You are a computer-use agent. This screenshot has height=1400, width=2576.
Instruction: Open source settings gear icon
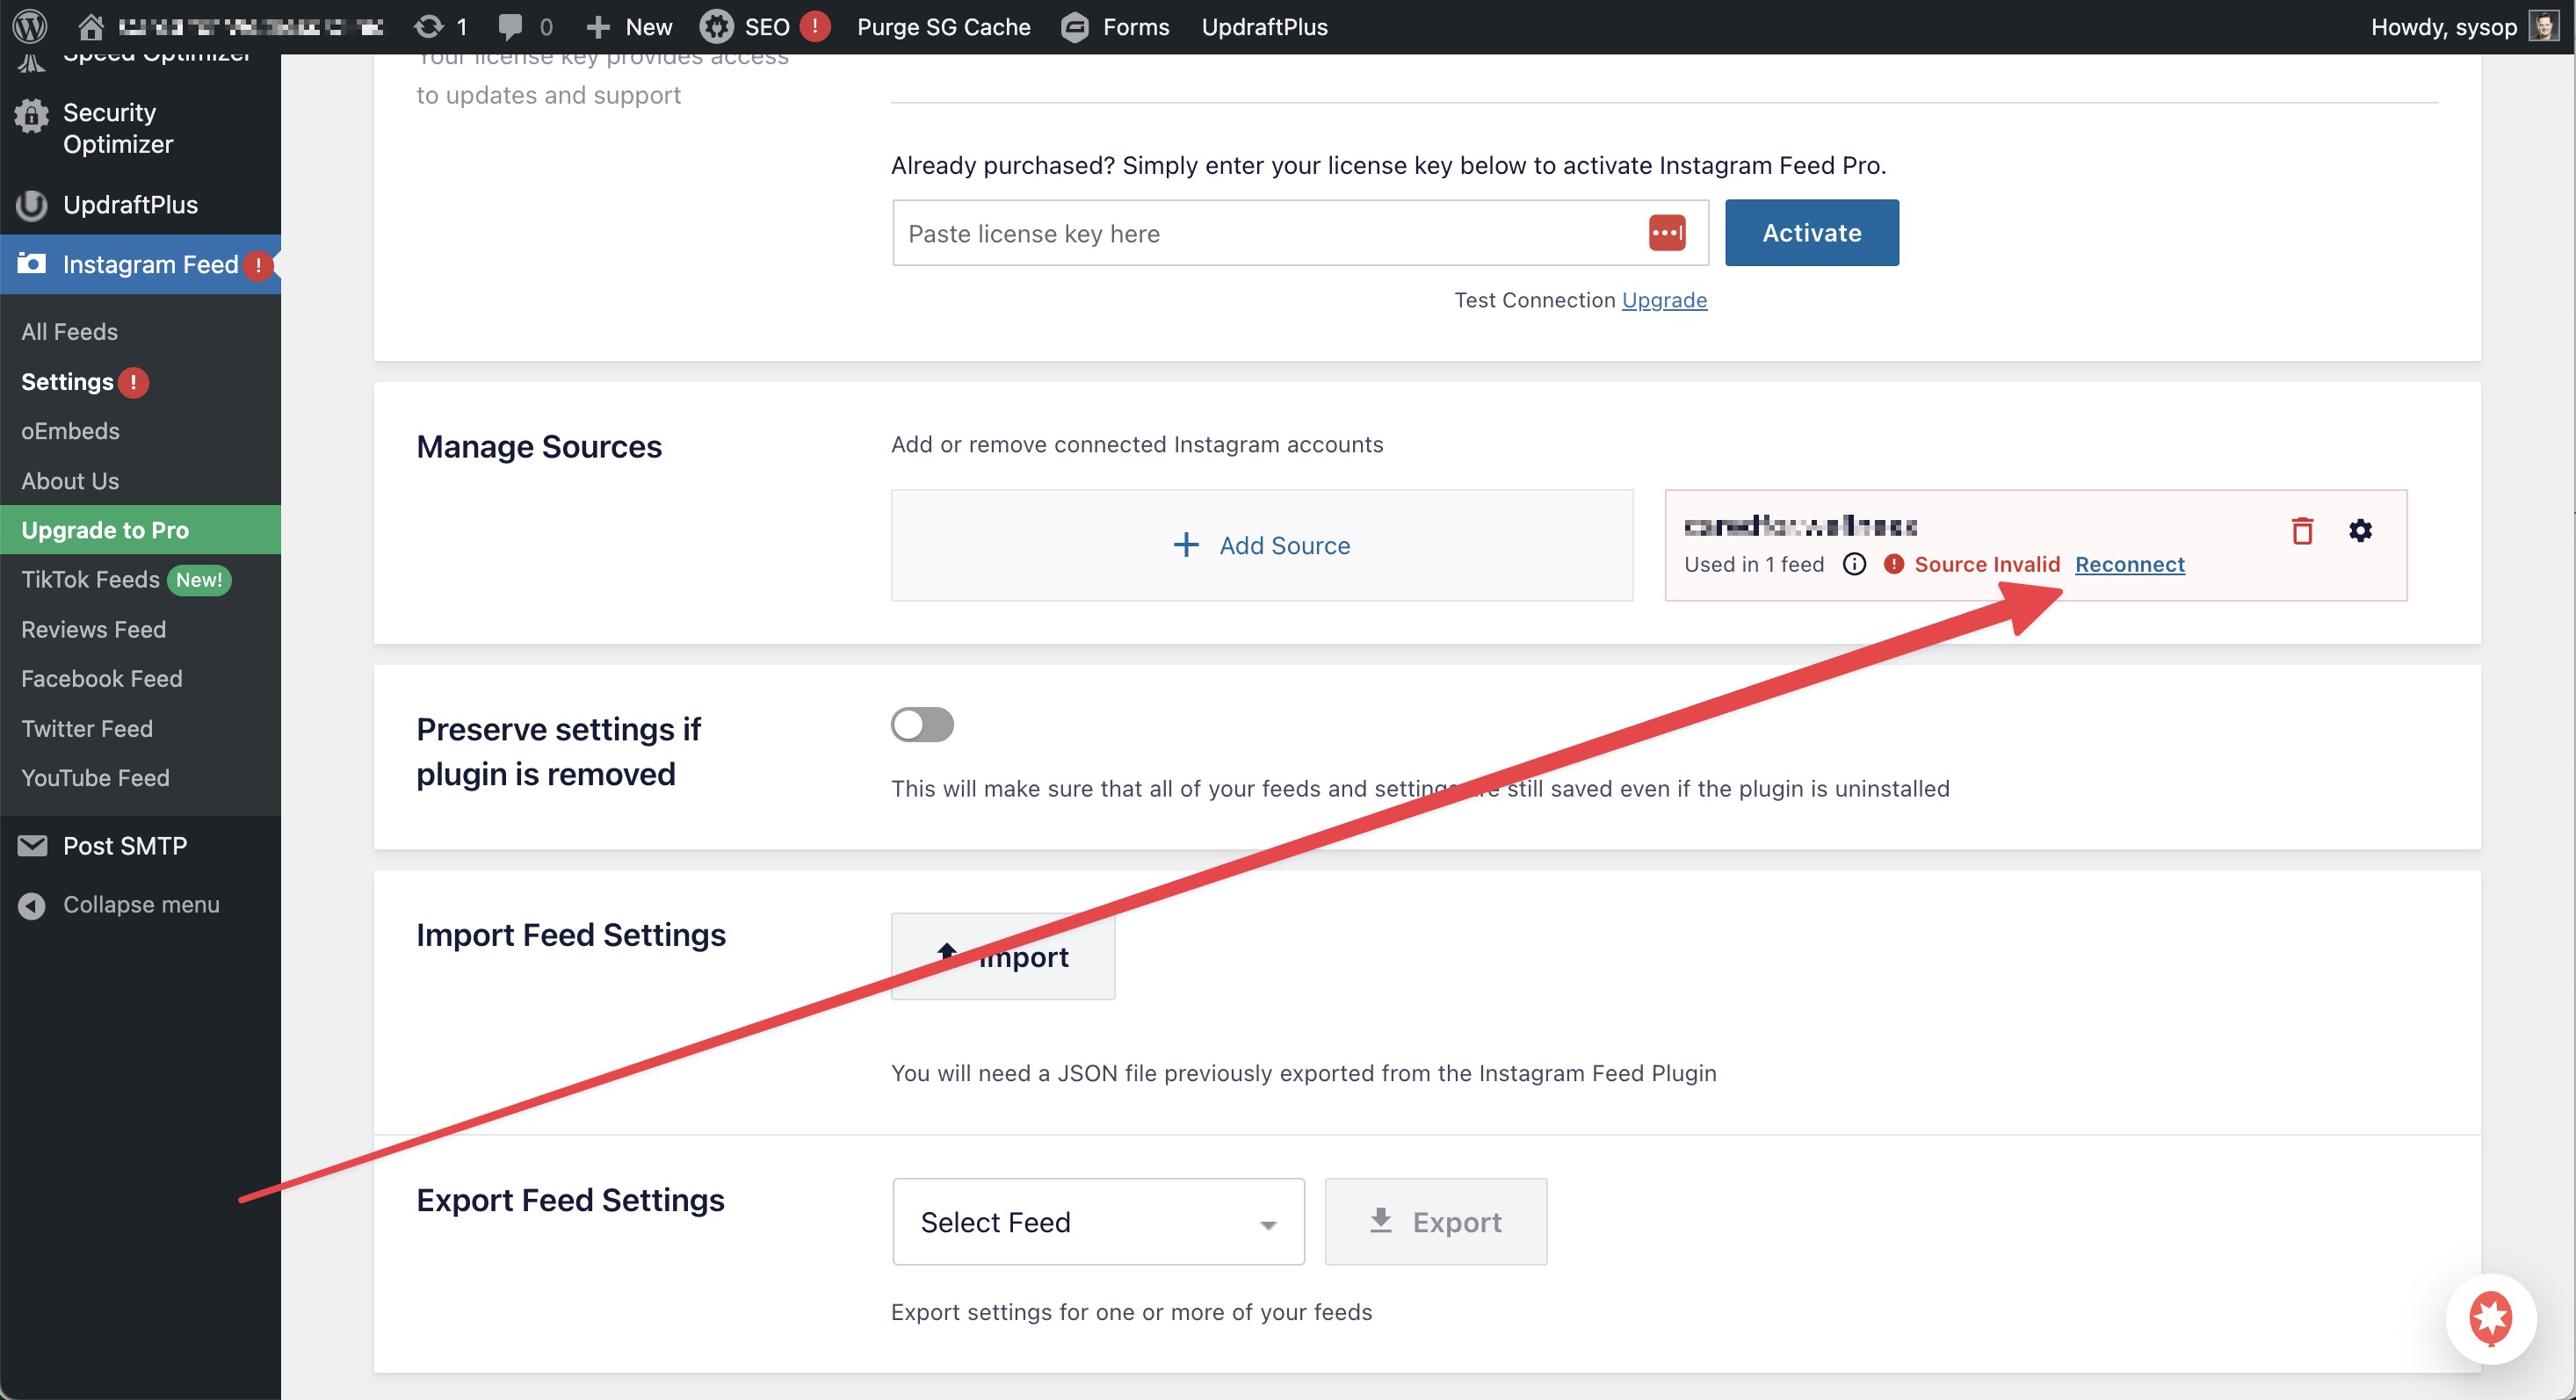coord(2360,530)
